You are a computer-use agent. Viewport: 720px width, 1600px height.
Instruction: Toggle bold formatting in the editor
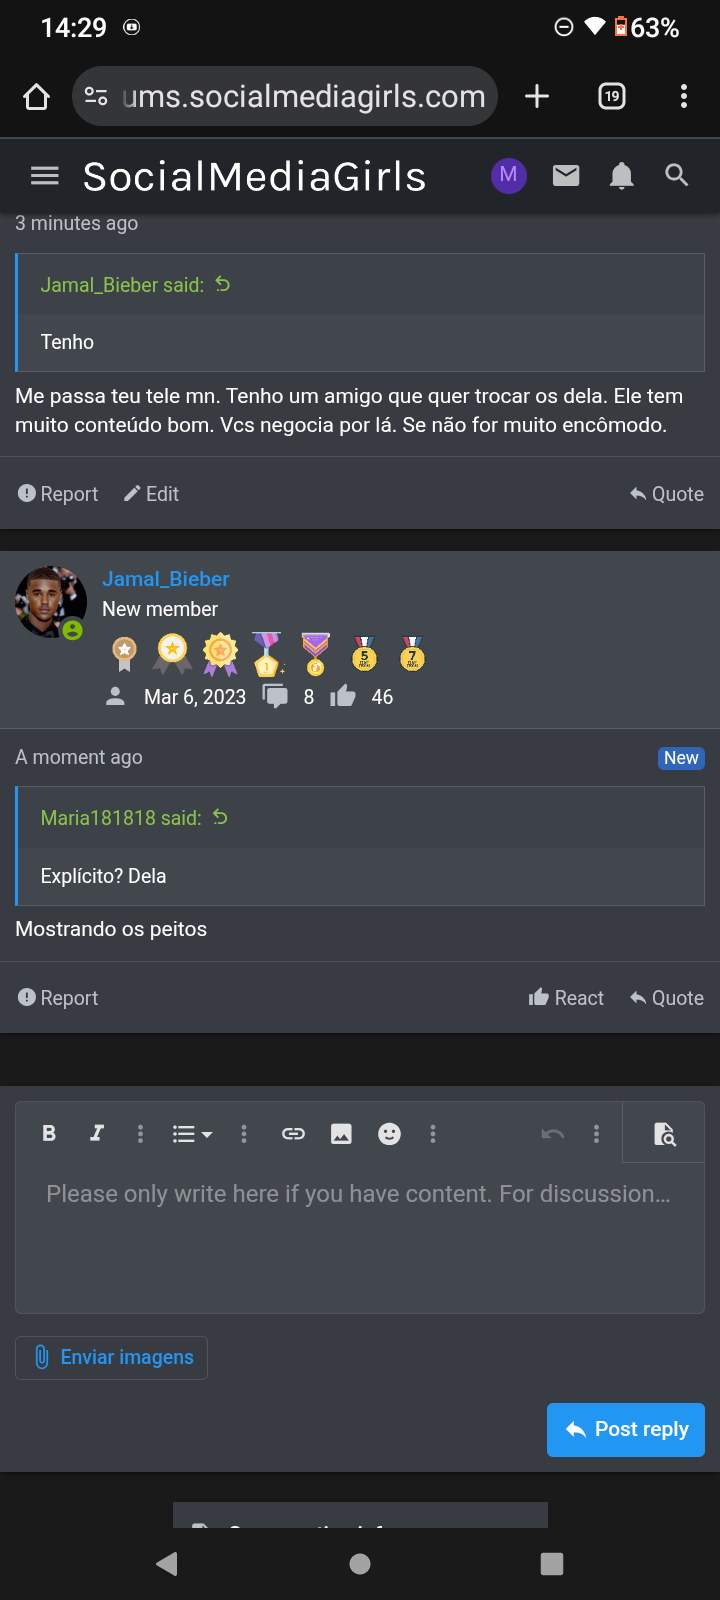coord(49,1133)
